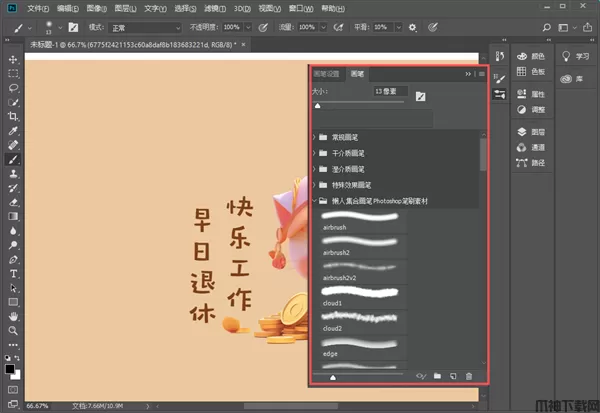
Task: Create a new brush in Brushes panel
Action: 453,376
